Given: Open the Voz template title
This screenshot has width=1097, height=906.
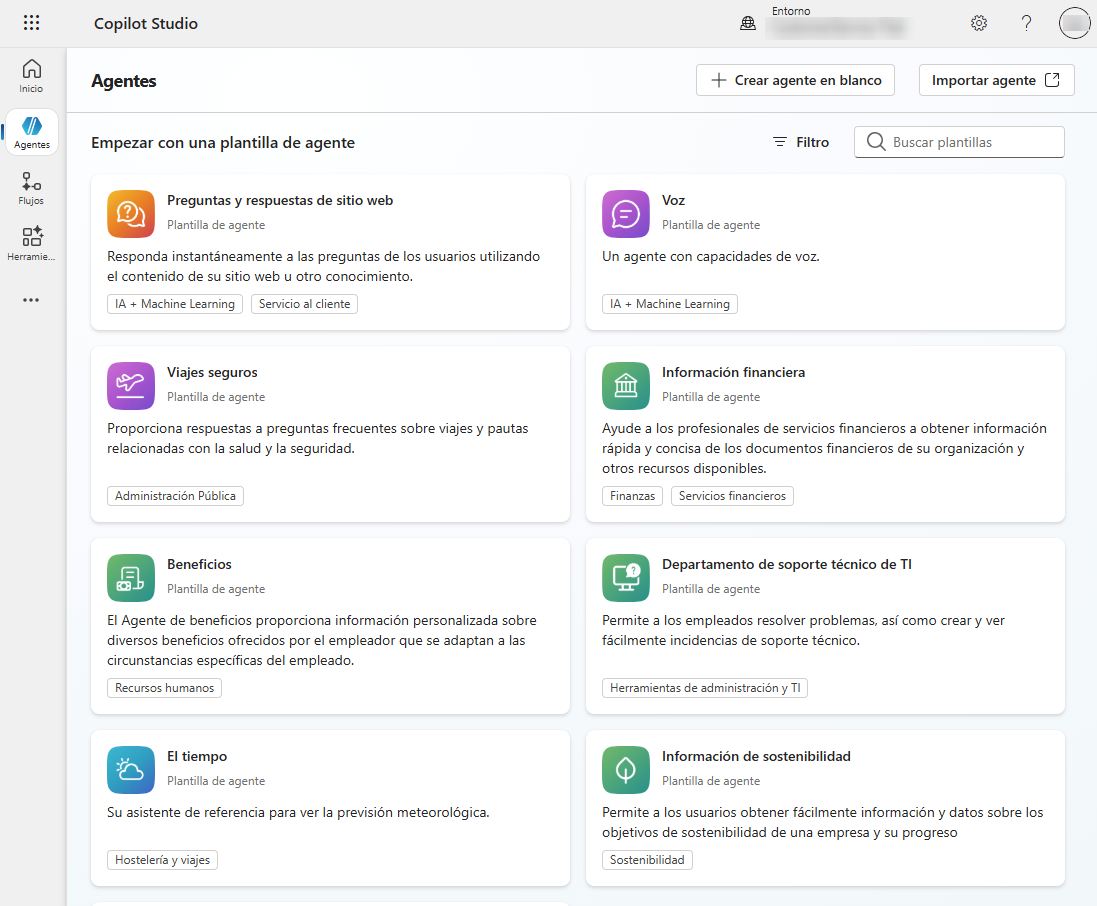Looking at the screenshot, I should tap(673, 200).
